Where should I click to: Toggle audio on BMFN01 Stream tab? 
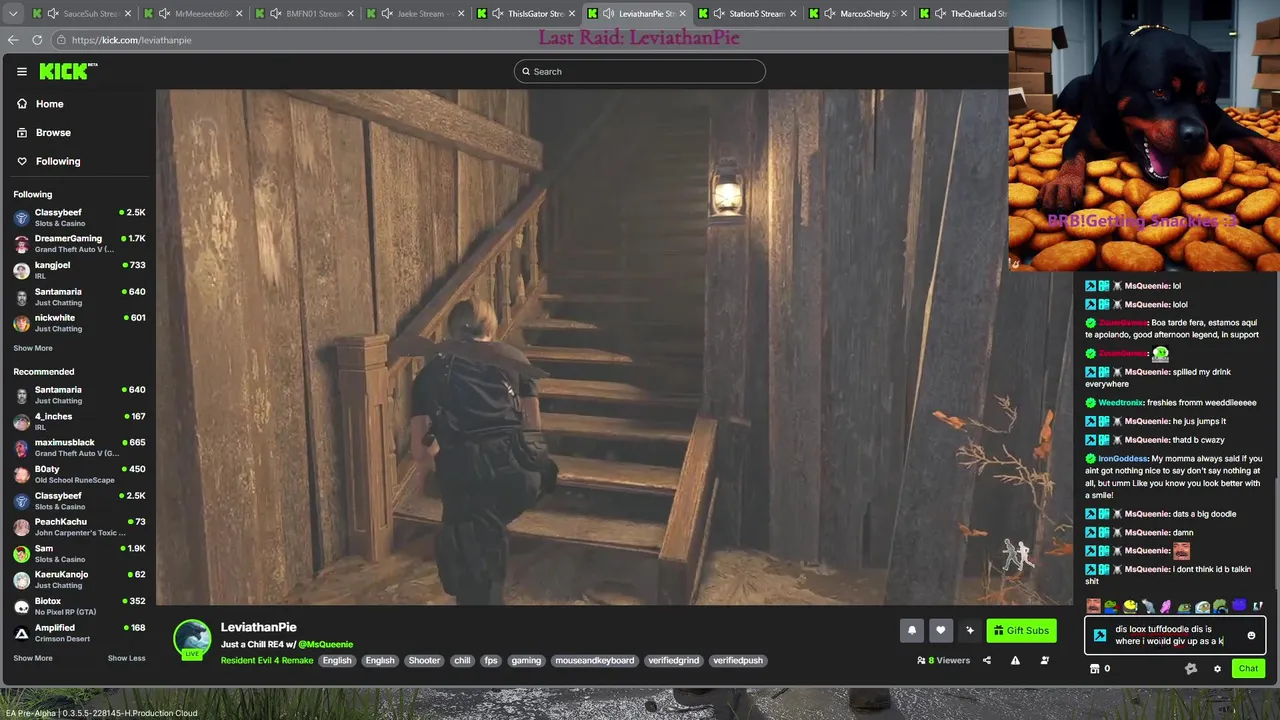[x=275, y=14]
